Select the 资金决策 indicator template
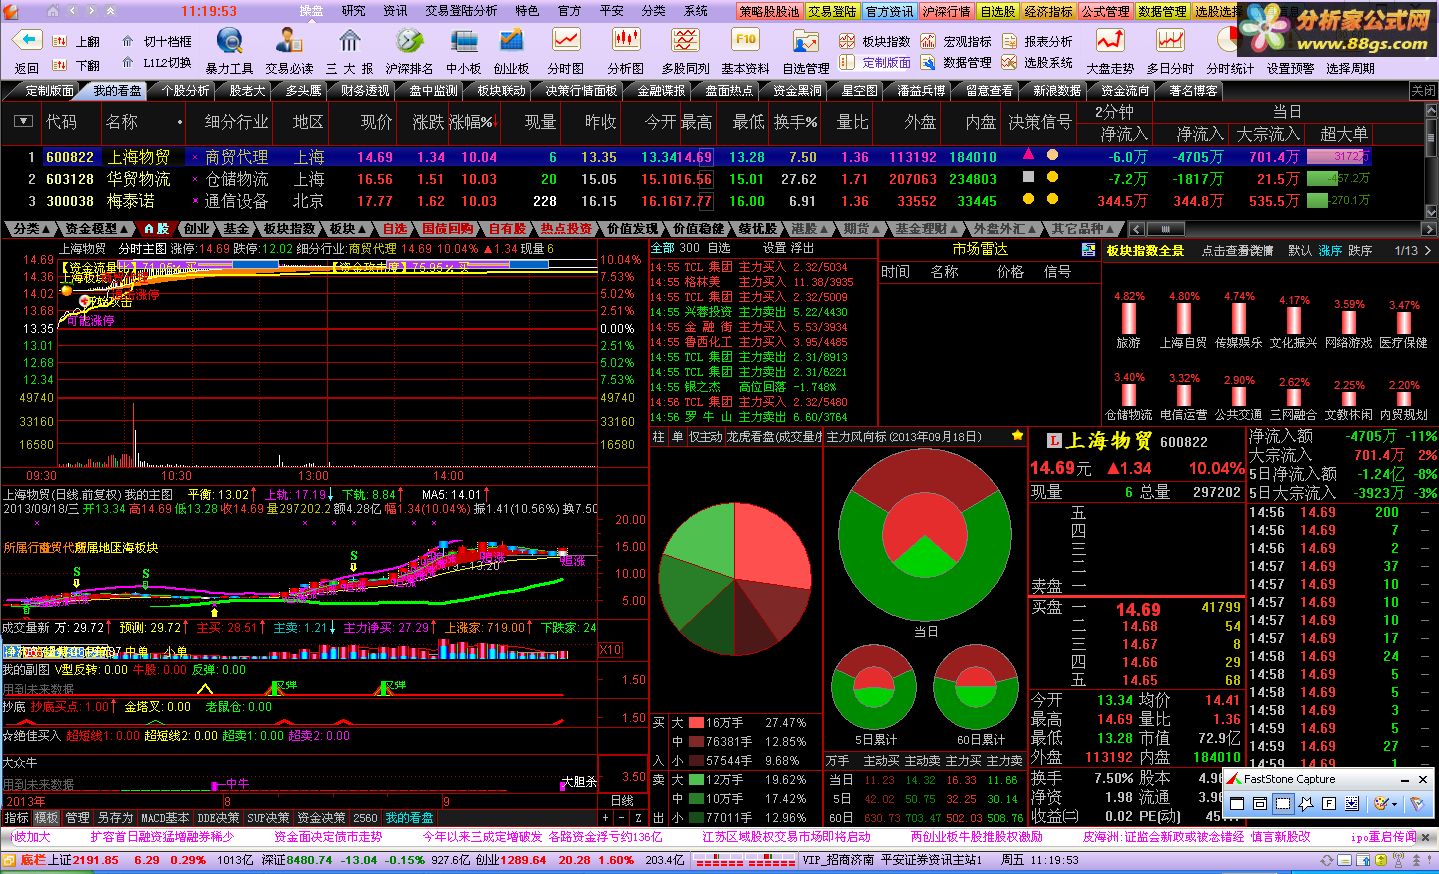The height and width of the screenshot is (874, 1439). coord(321,817)
